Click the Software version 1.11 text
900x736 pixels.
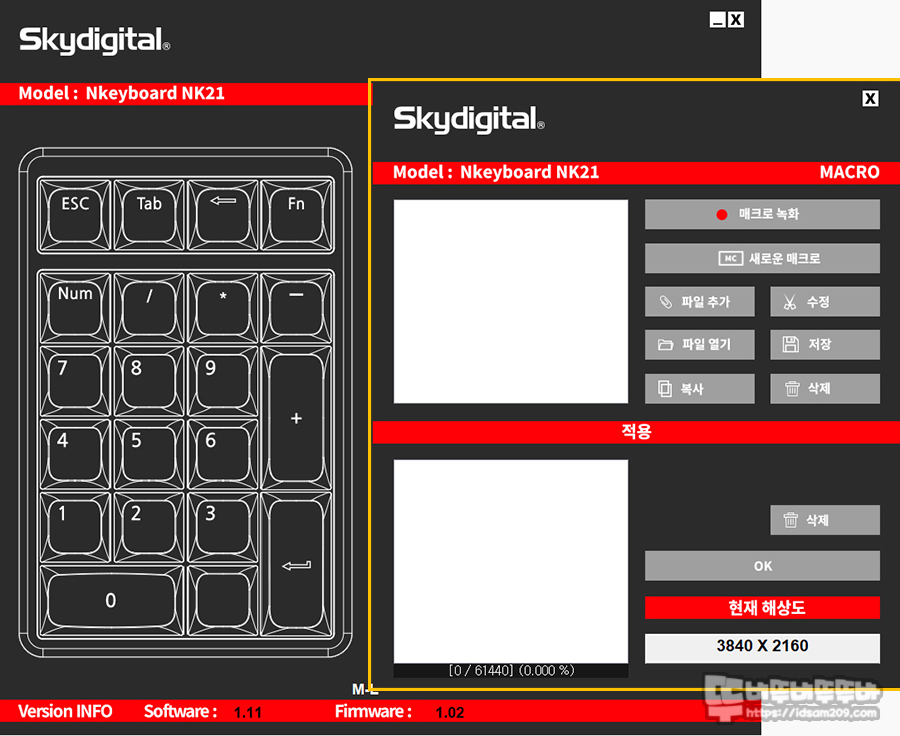coord(248,712)
